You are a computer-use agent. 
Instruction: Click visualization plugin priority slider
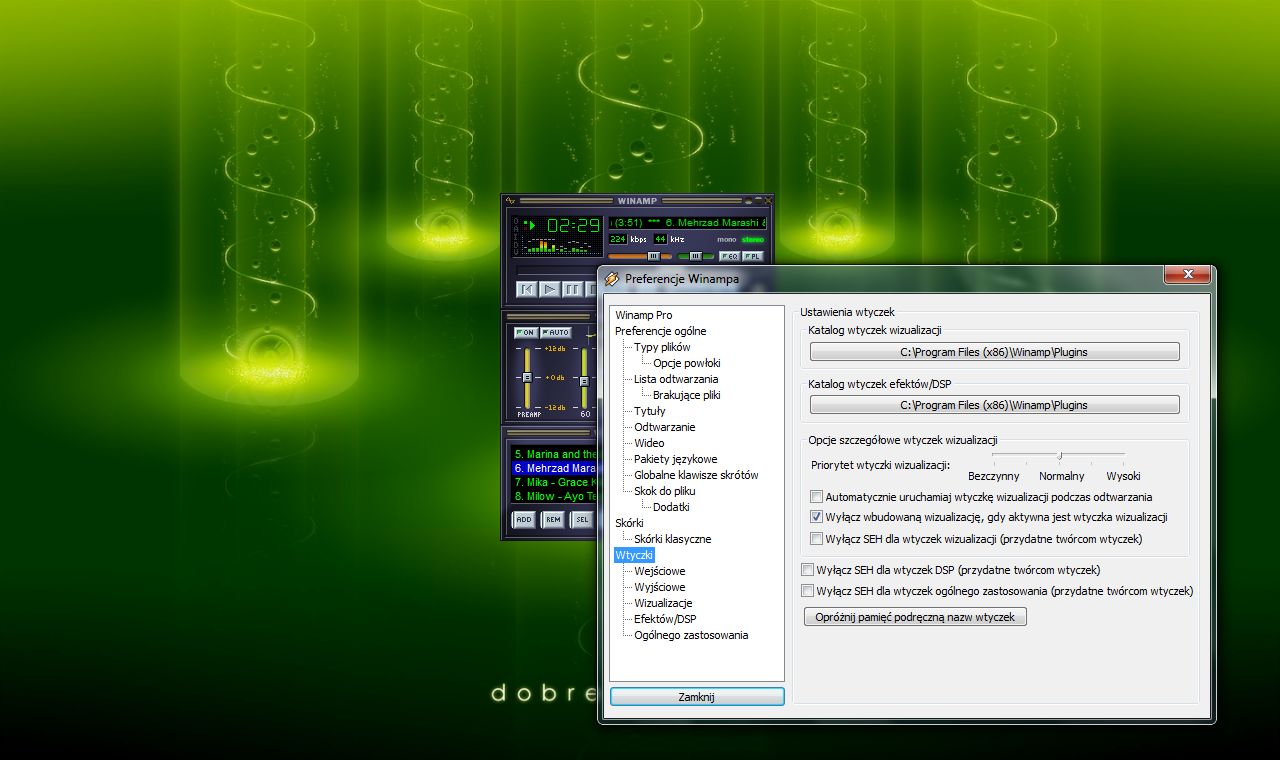[x=1058, y=456]
